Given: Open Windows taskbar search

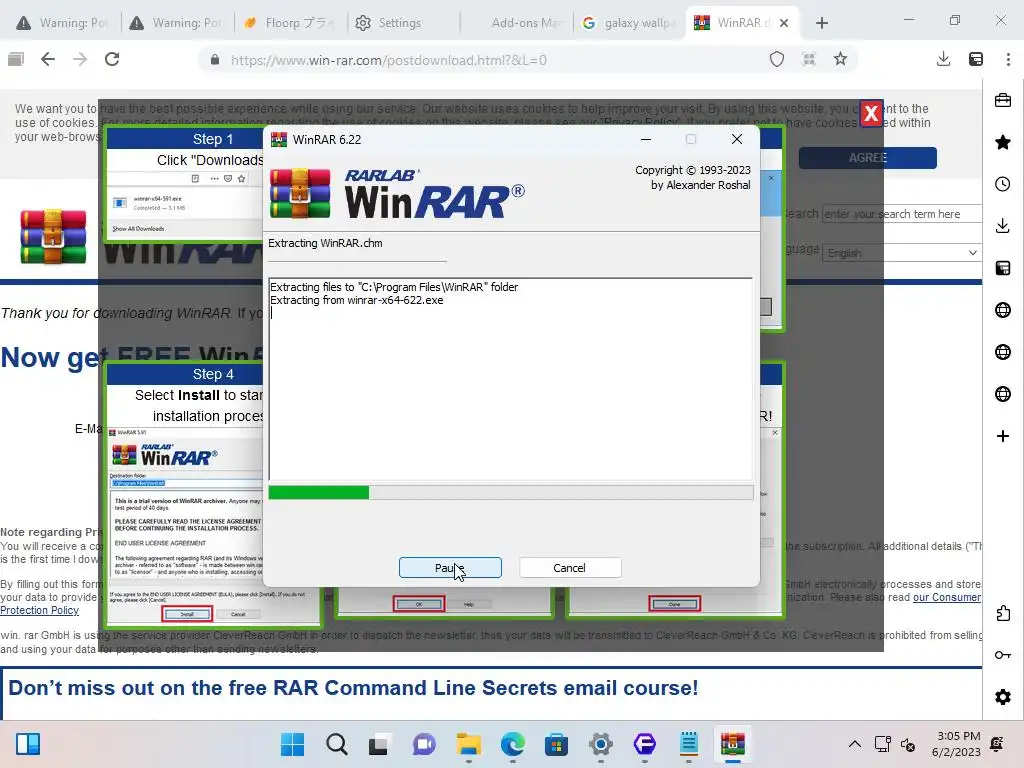Looking at the screenshot, I should pyautogui.click(x=337, y=744).
